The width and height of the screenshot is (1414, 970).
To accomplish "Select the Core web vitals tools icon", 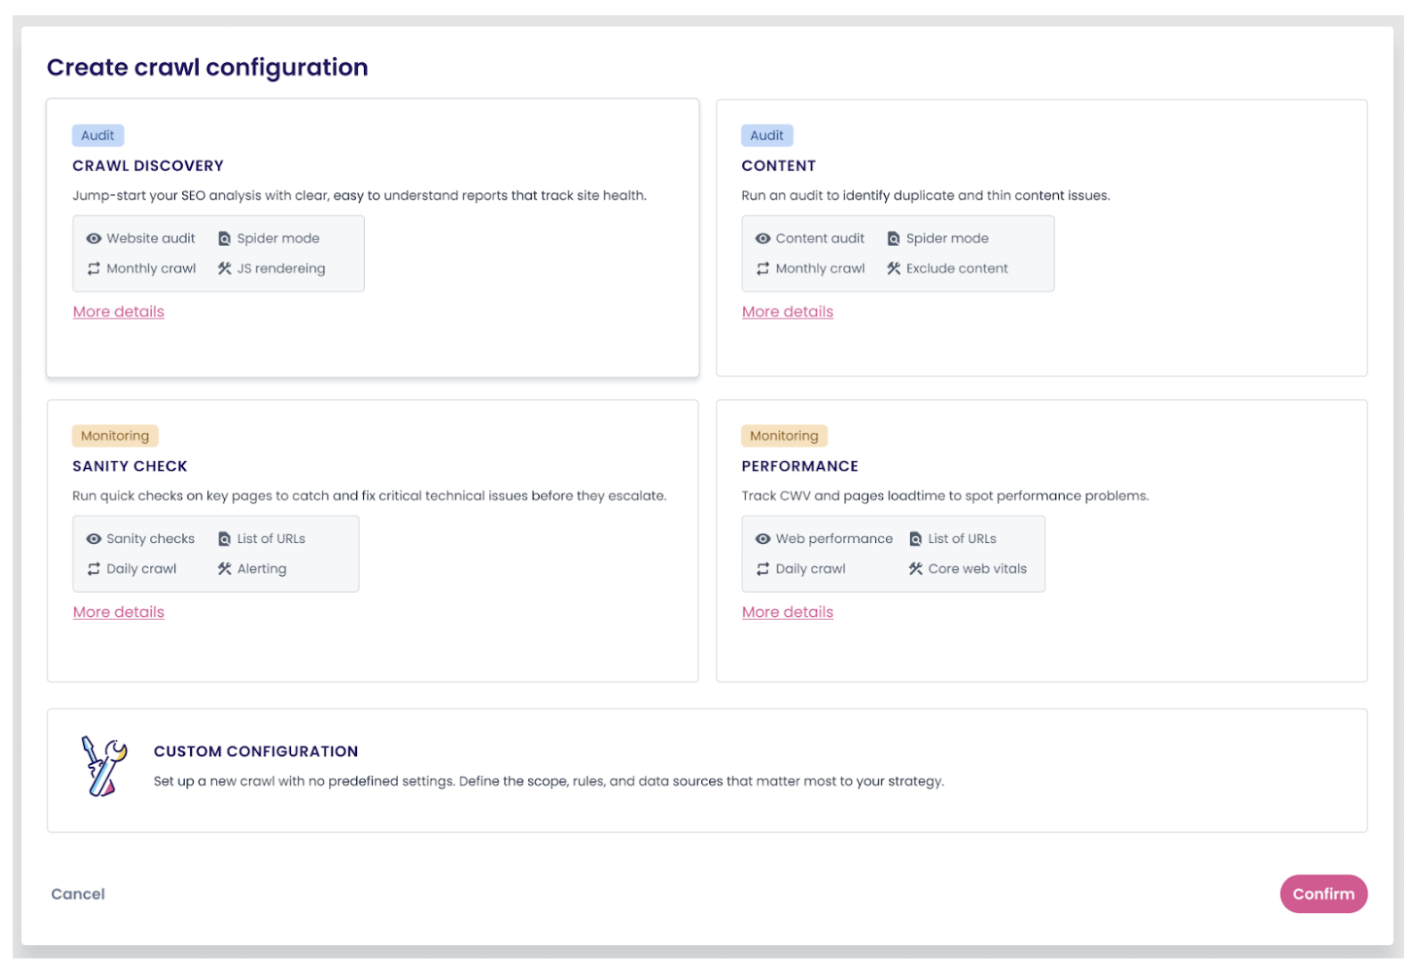I will pos(914,568).
